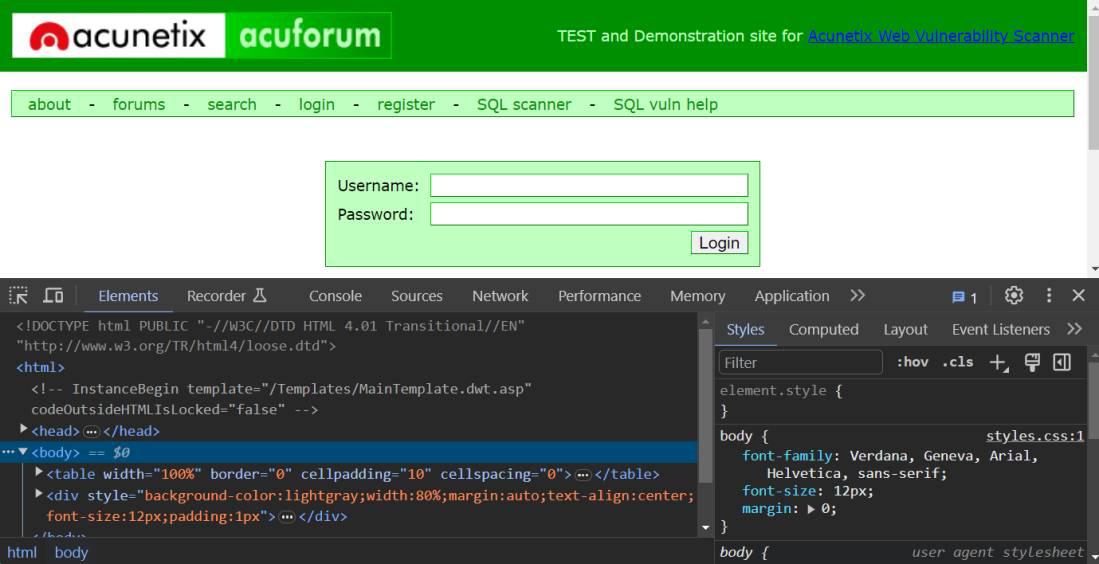The image size is (1099, 564).
Task: Click the styles Filter input box
Action: 800,362
